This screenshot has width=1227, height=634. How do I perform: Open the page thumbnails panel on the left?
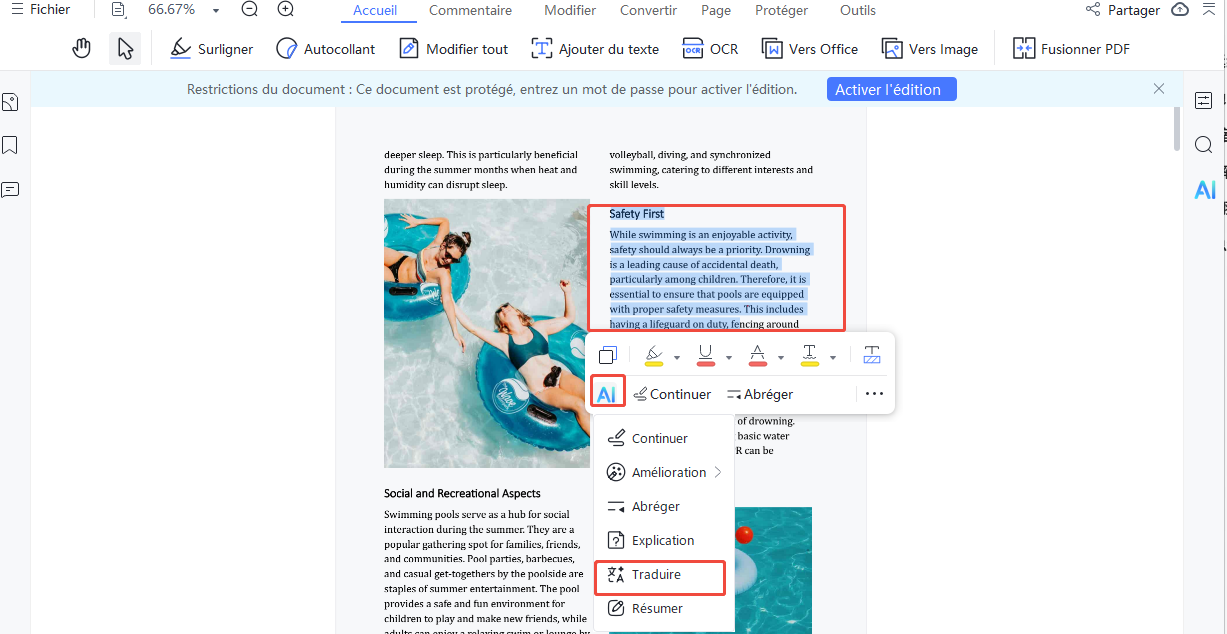pyautogui.click(x=11, y=101)
